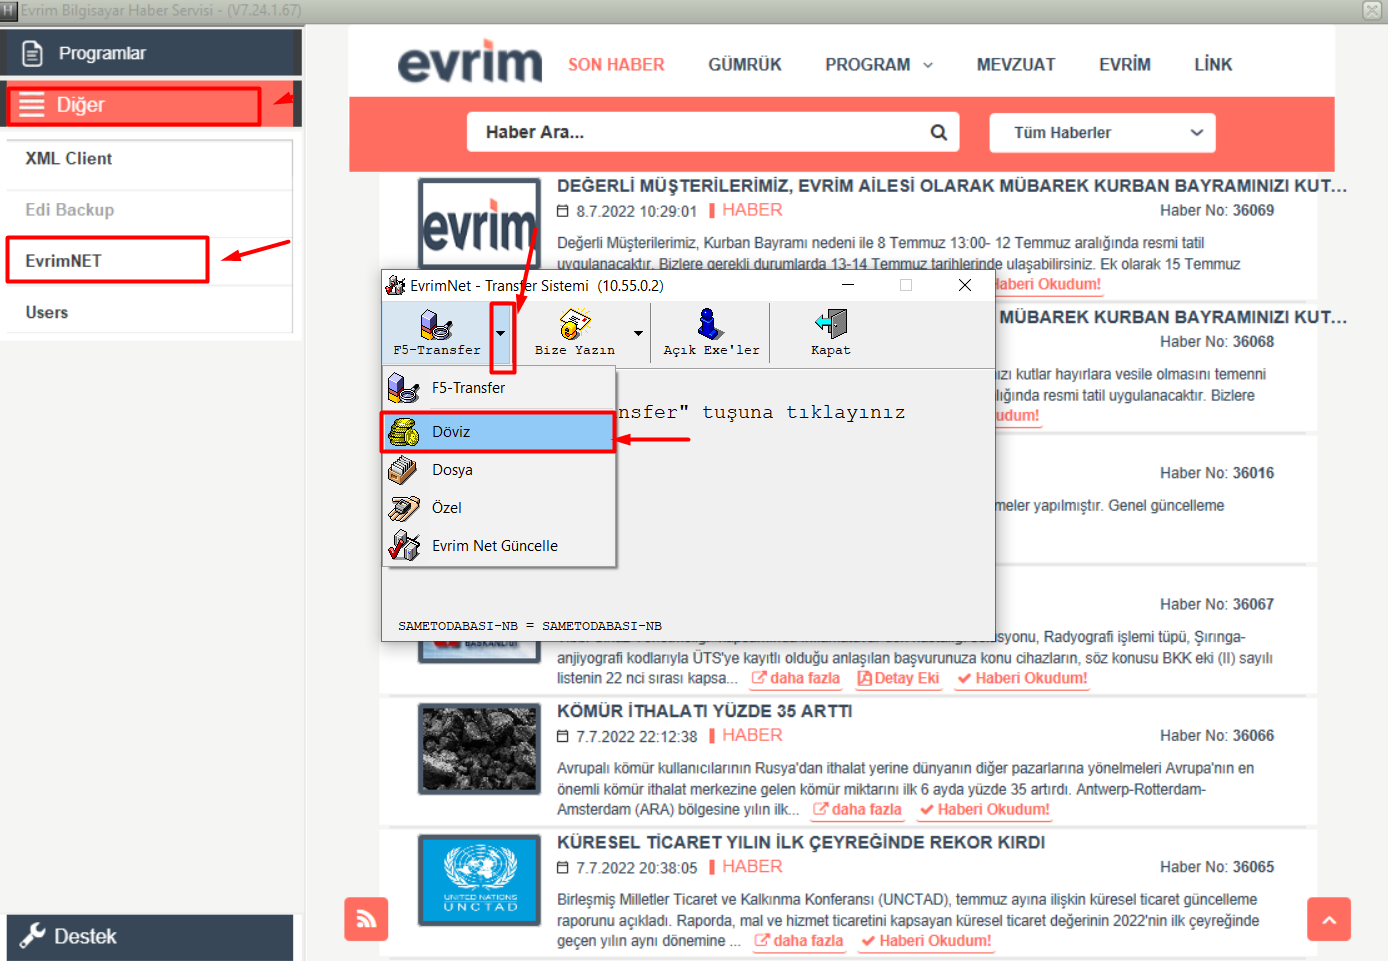Click the evrim logo in header

point(470,62)
